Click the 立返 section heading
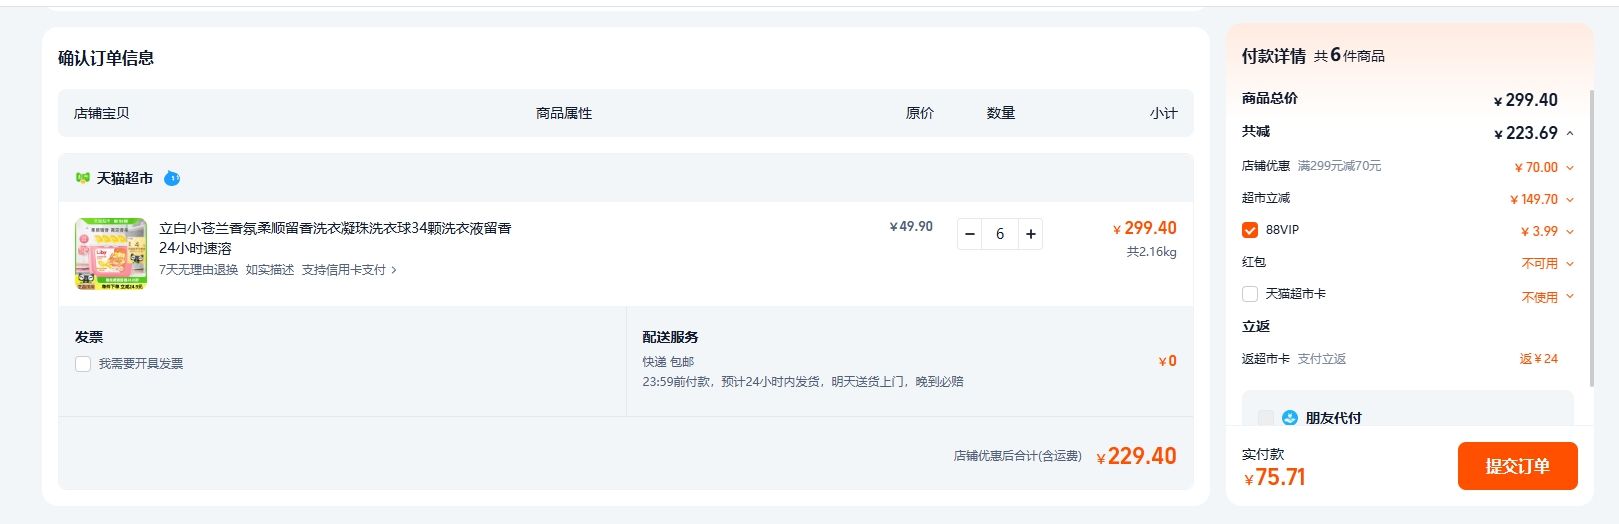Viewport: 1619px width, 524px height. pyautogui.click(x=1256, y=327)
